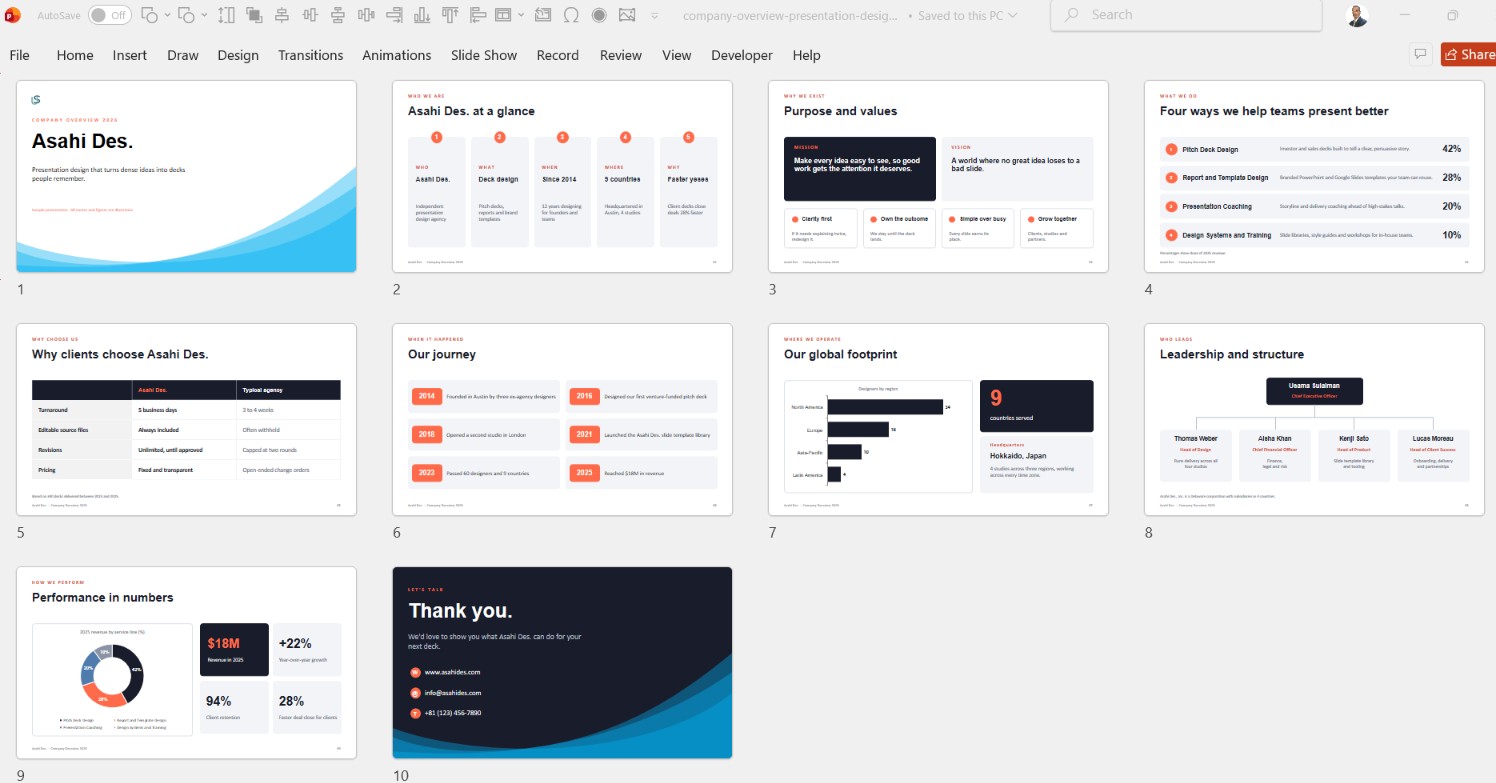Click the slide number 7 label
Viewport: 1496px width, 783px height.
click(x=772, y=533)
